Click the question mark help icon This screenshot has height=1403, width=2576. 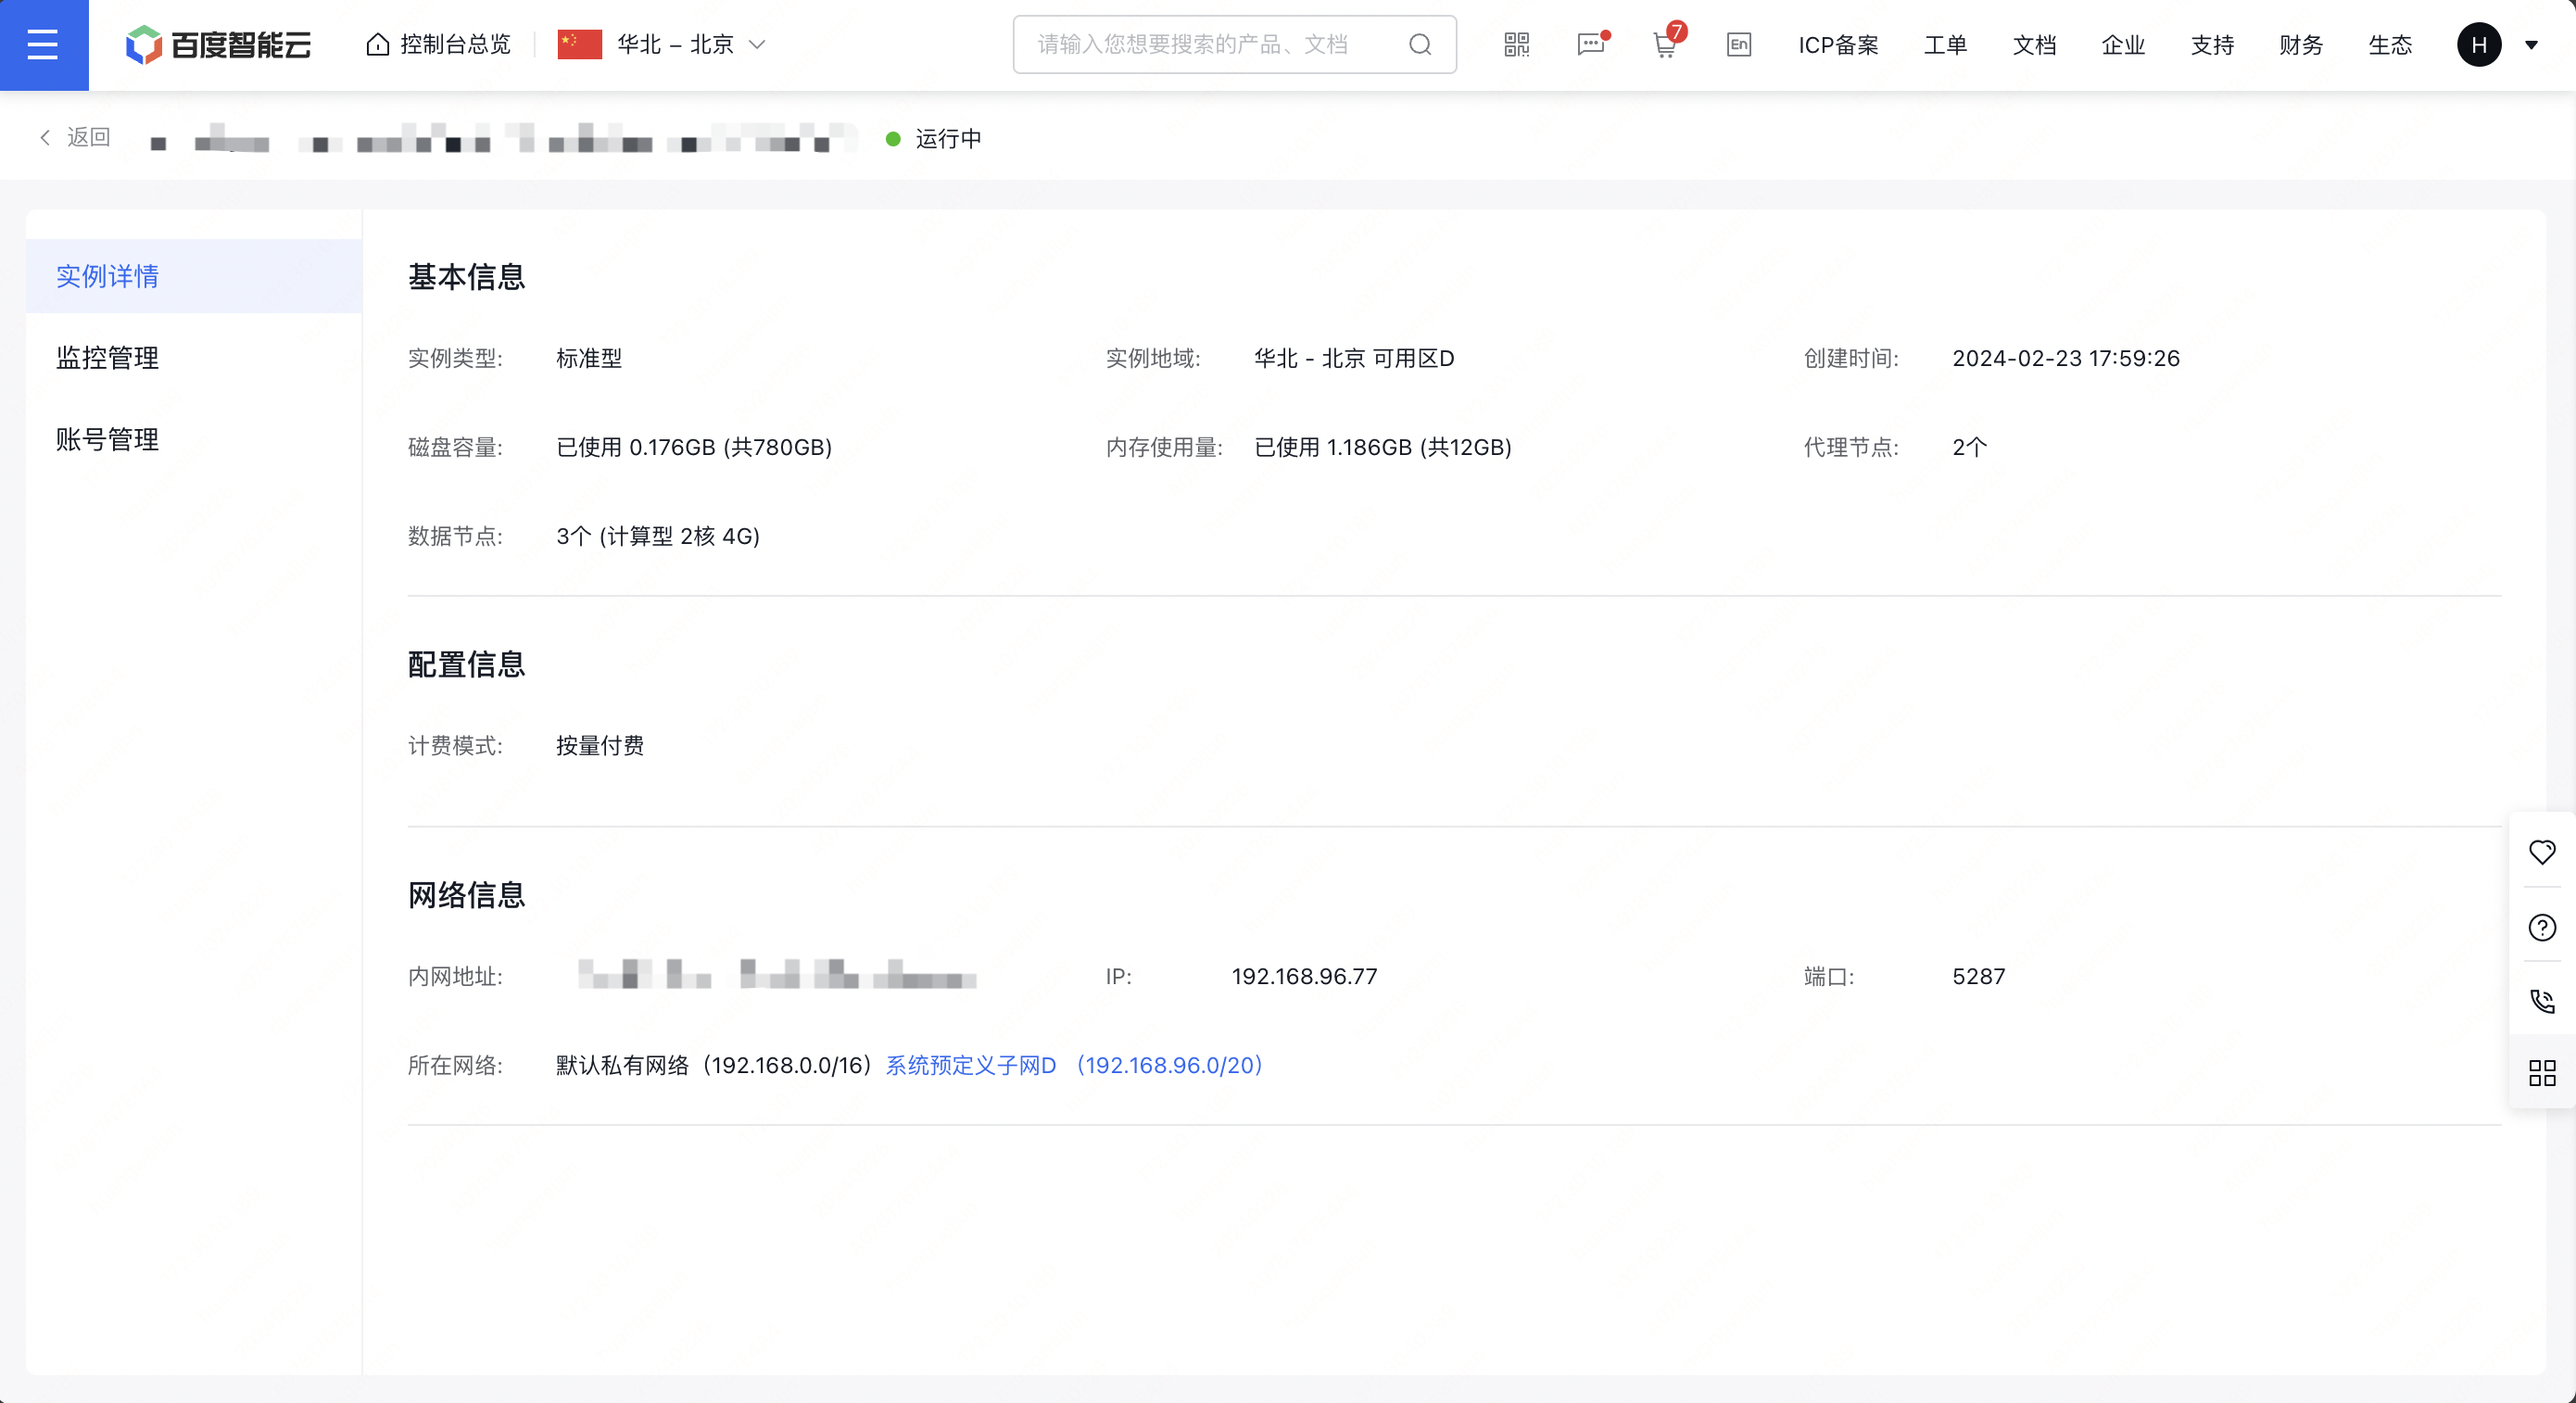point(2542,927)
